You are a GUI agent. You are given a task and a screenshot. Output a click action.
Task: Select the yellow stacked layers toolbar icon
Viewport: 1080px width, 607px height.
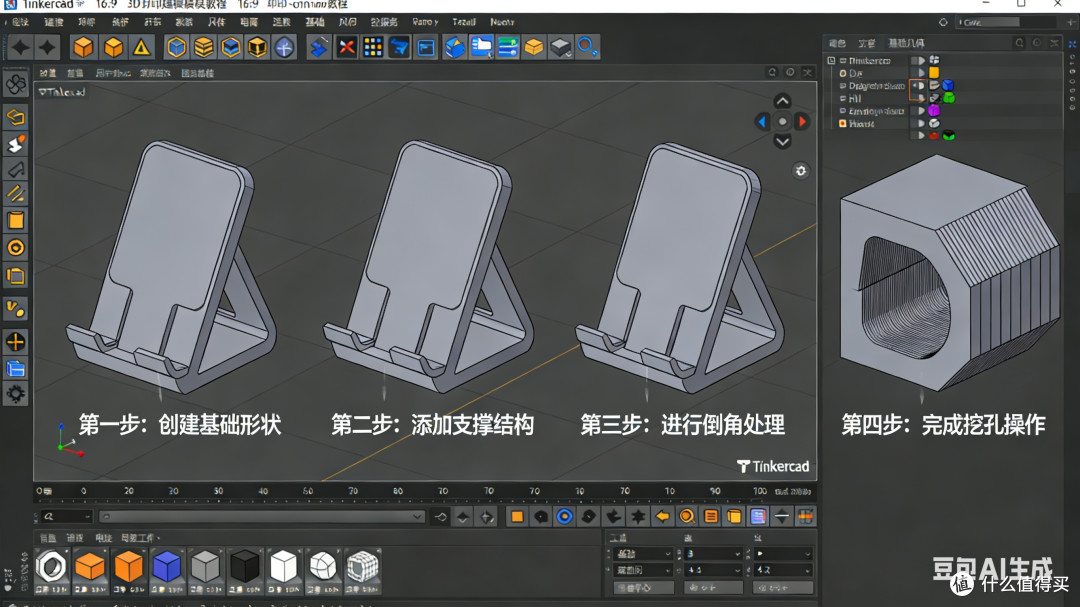203,47
